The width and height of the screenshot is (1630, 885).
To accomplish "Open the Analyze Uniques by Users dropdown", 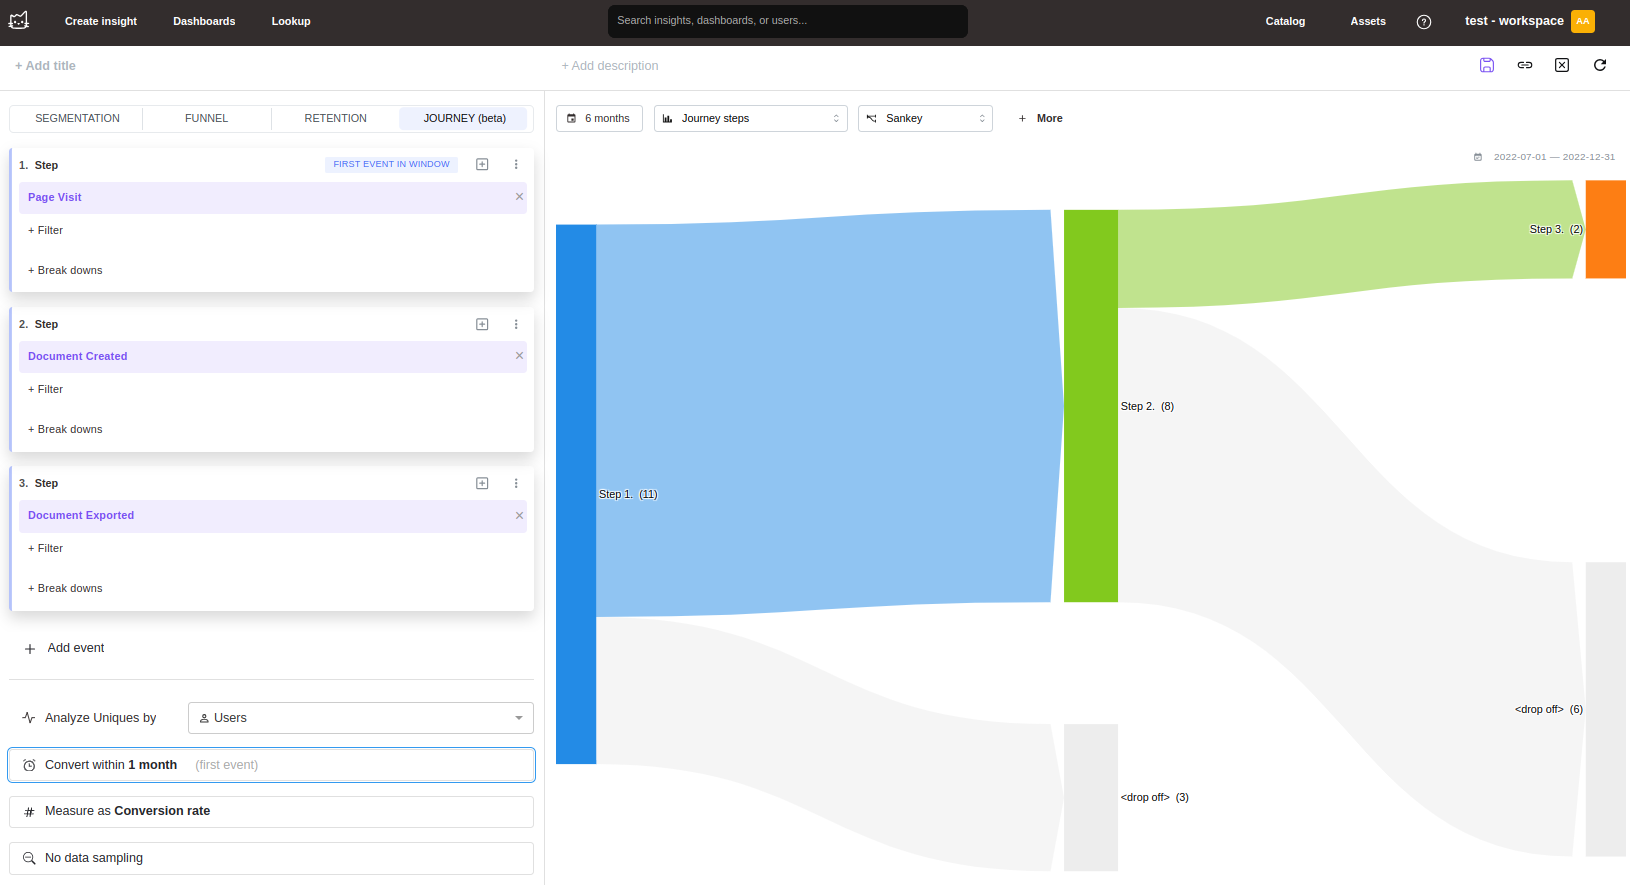I will [360, 718].
